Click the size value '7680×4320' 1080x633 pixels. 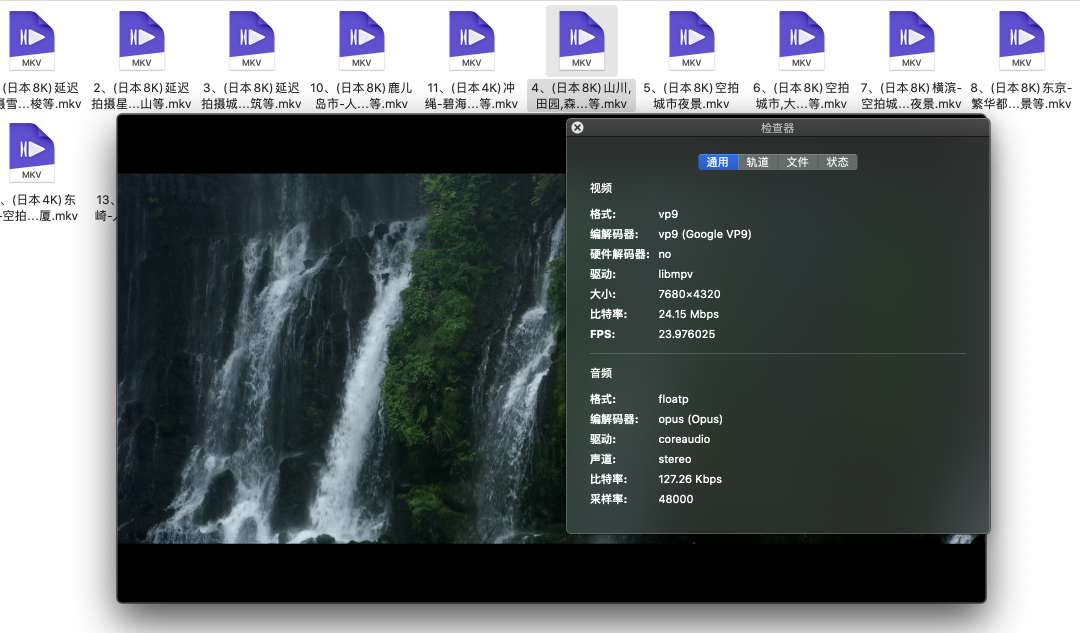pos(689,294)
